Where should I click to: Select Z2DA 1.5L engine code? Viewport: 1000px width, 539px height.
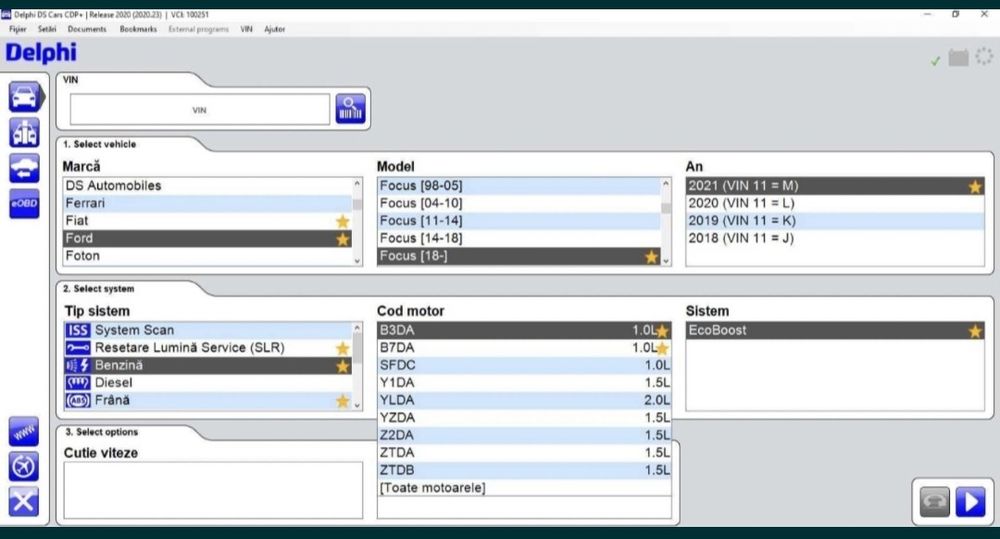pyautogui.click(x=524, y=435)
